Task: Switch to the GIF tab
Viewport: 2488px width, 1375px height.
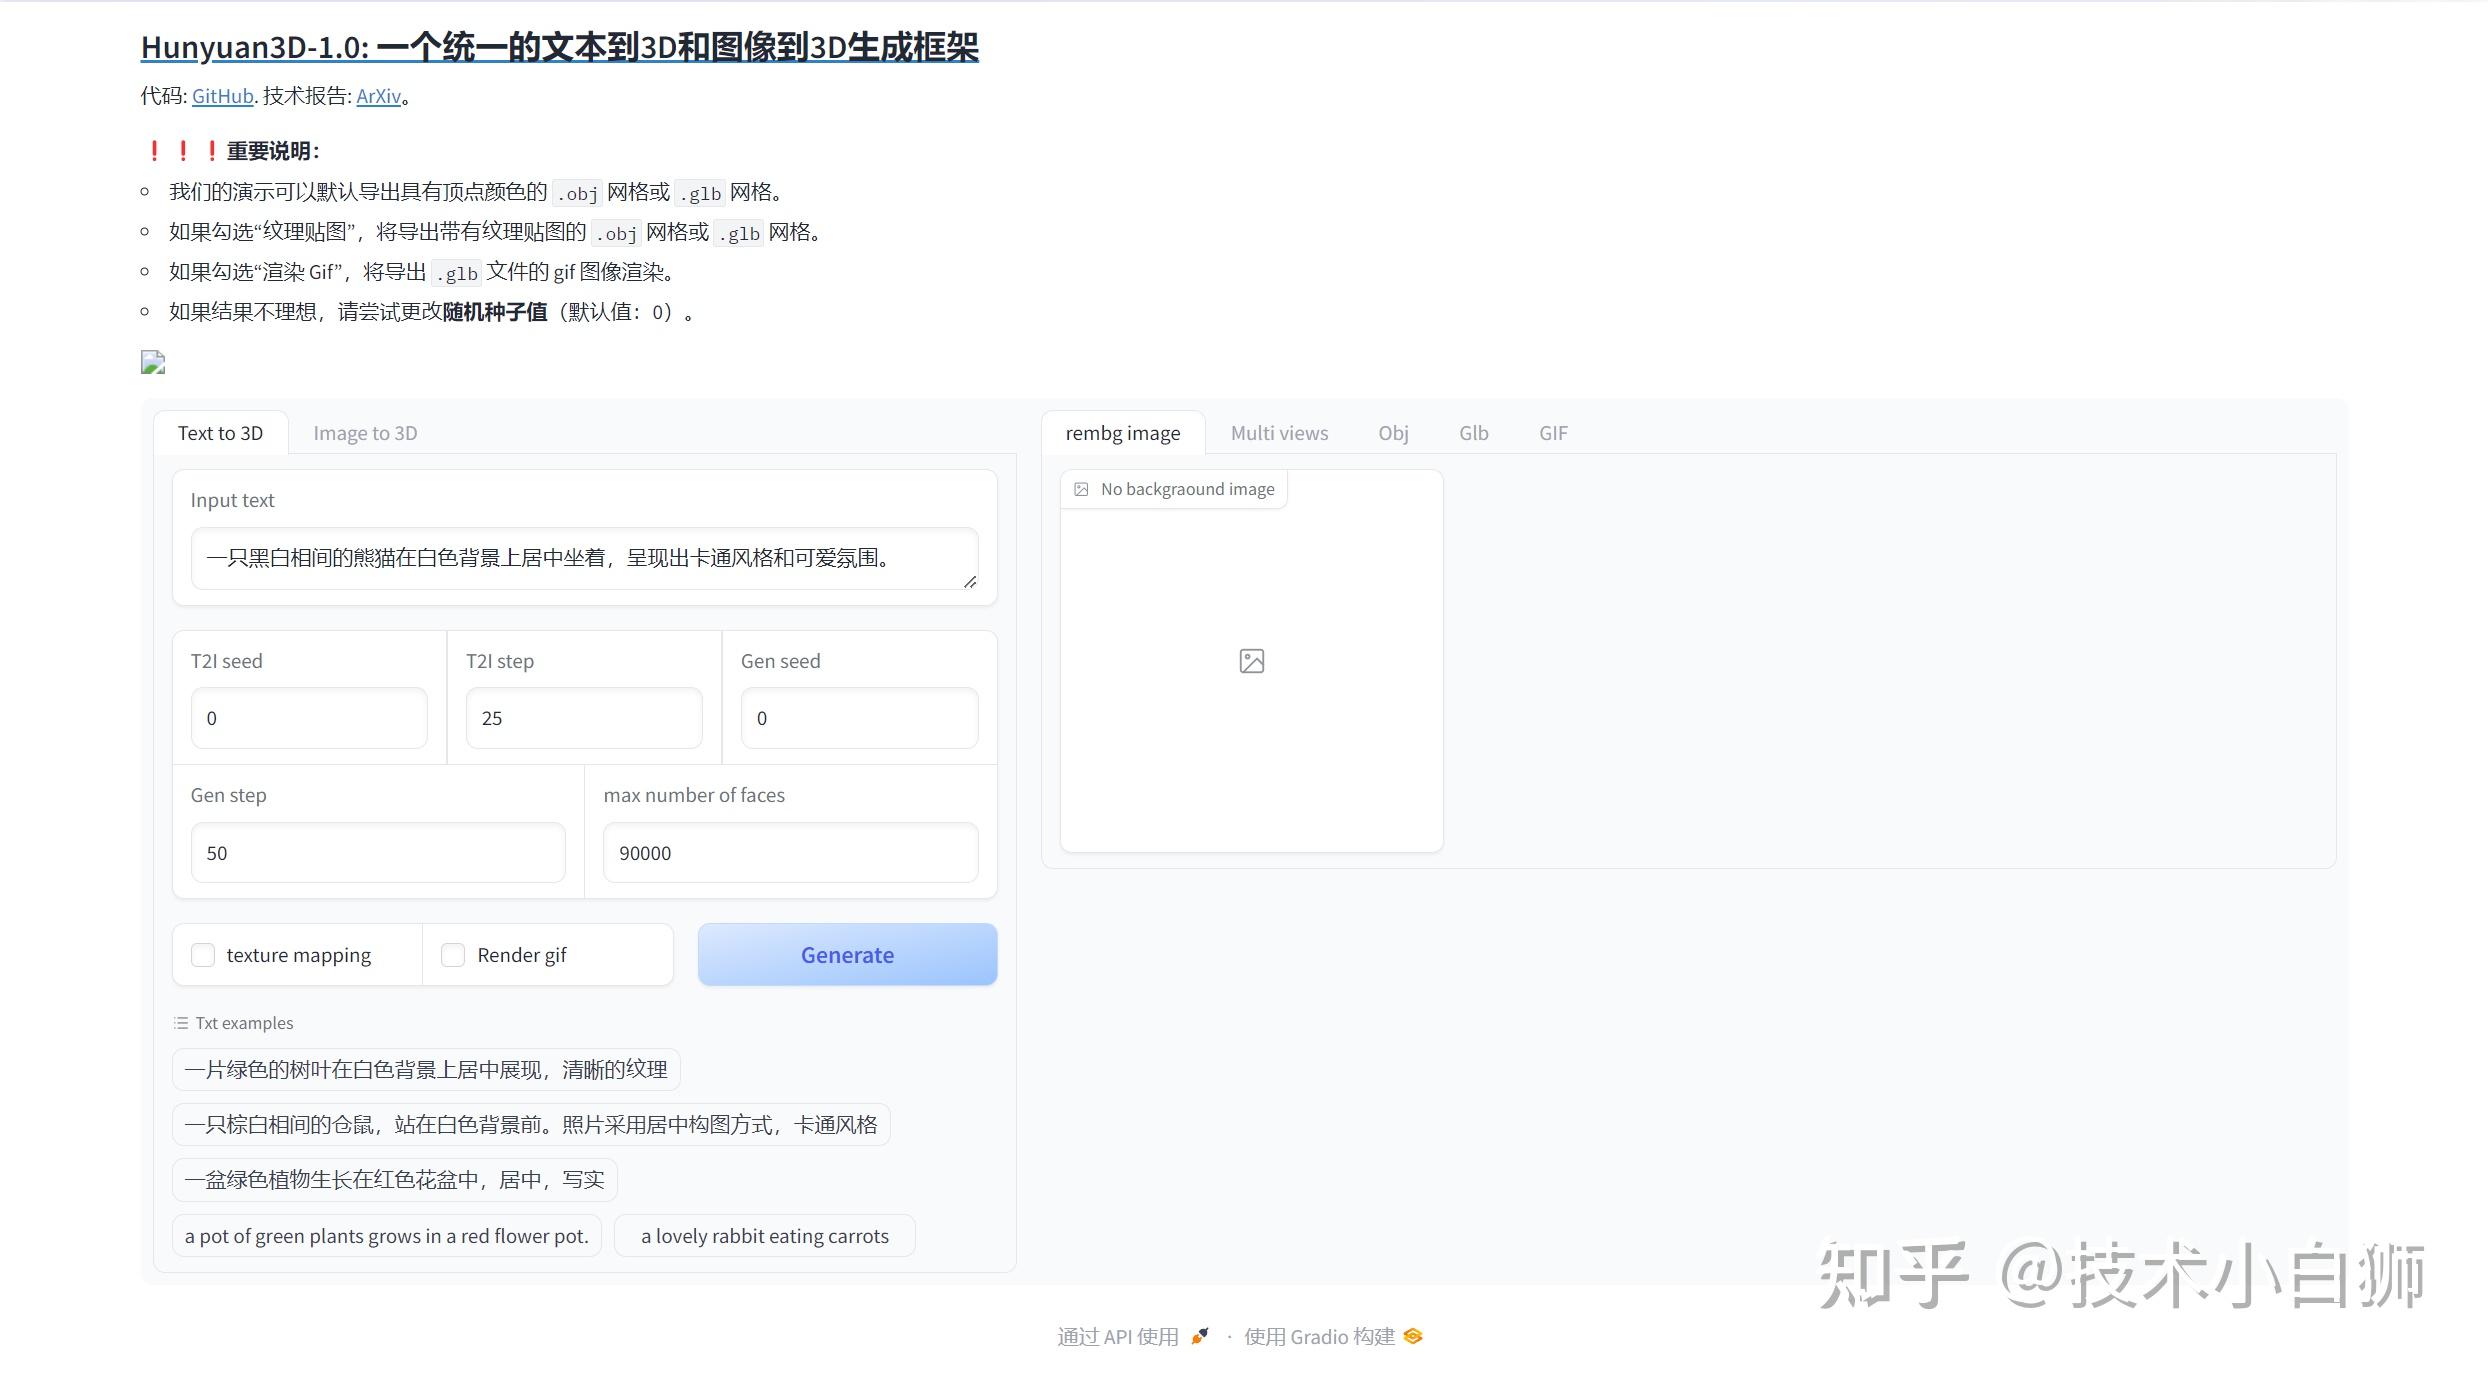Action: (x=1552, y=432)
